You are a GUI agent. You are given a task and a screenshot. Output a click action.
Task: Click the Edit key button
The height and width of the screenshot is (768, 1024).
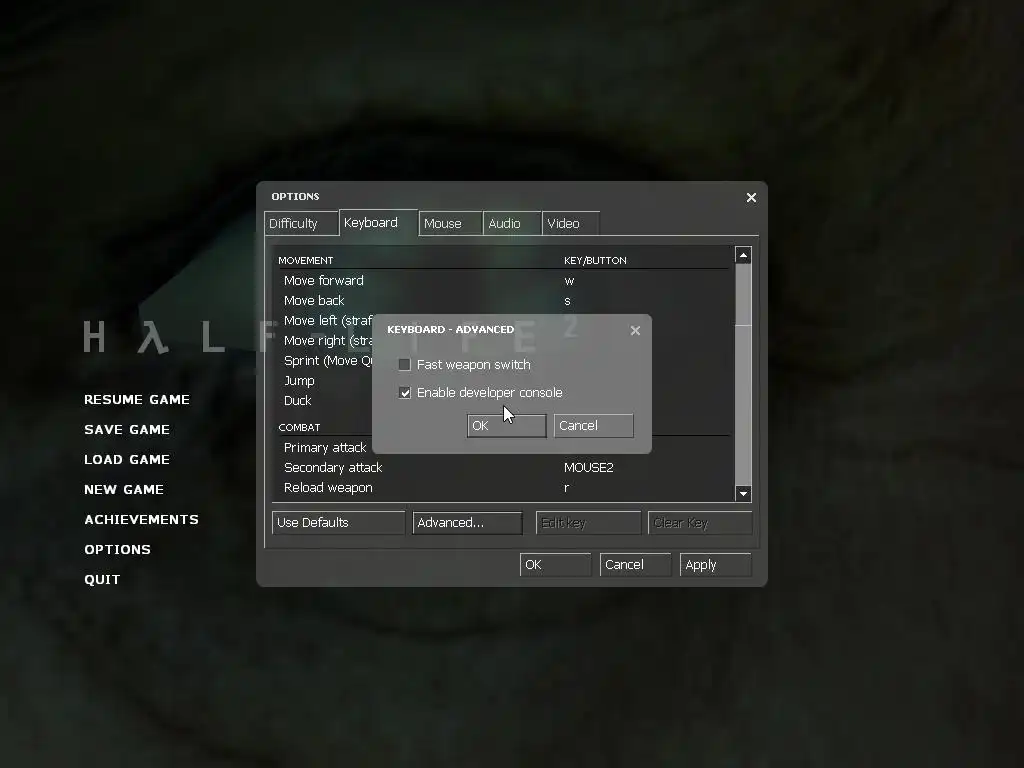point(588,522)
